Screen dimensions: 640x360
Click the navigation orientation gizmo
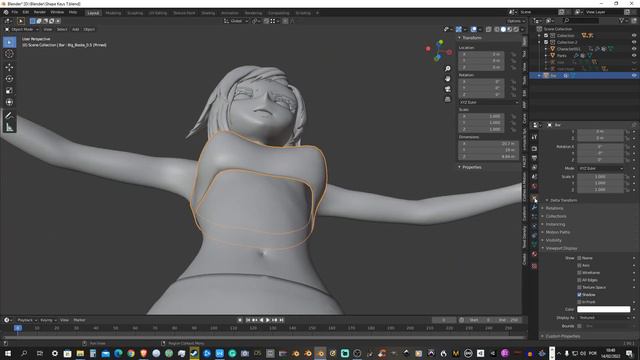438,51
